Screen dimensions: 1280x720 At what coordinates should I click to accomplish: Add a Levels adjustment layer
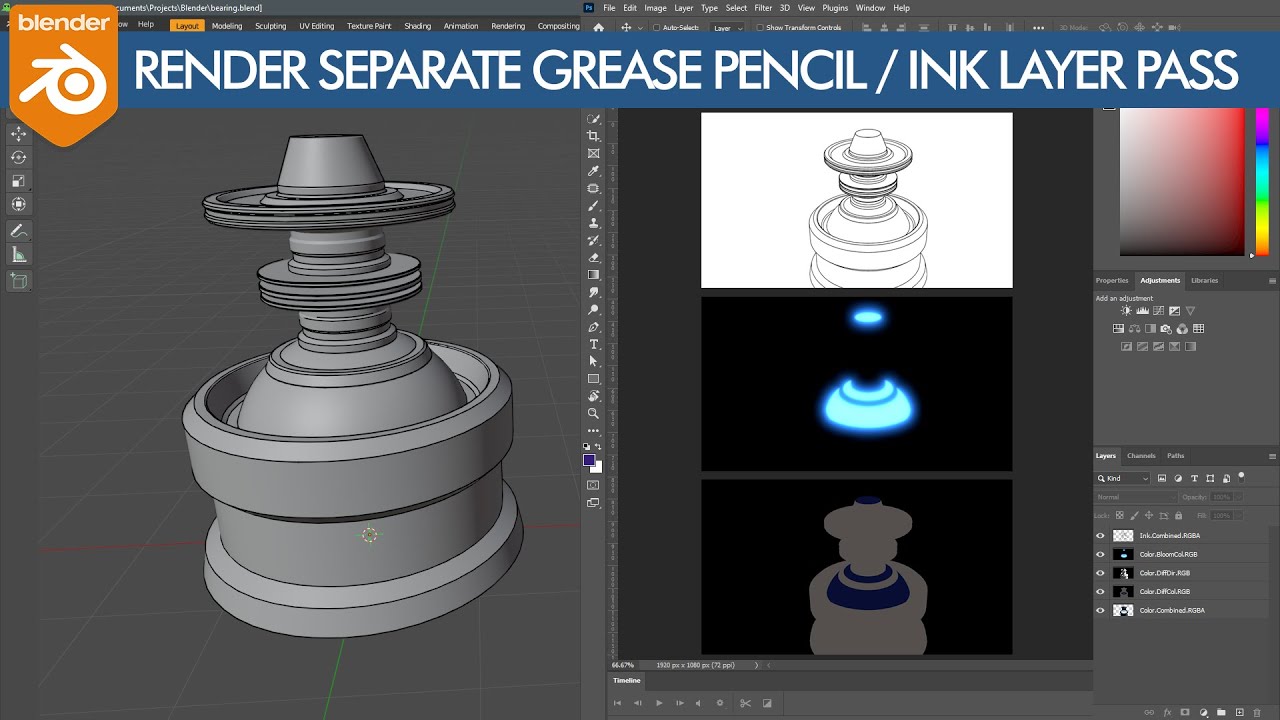pyautogui.click(x=1142, y=311)
